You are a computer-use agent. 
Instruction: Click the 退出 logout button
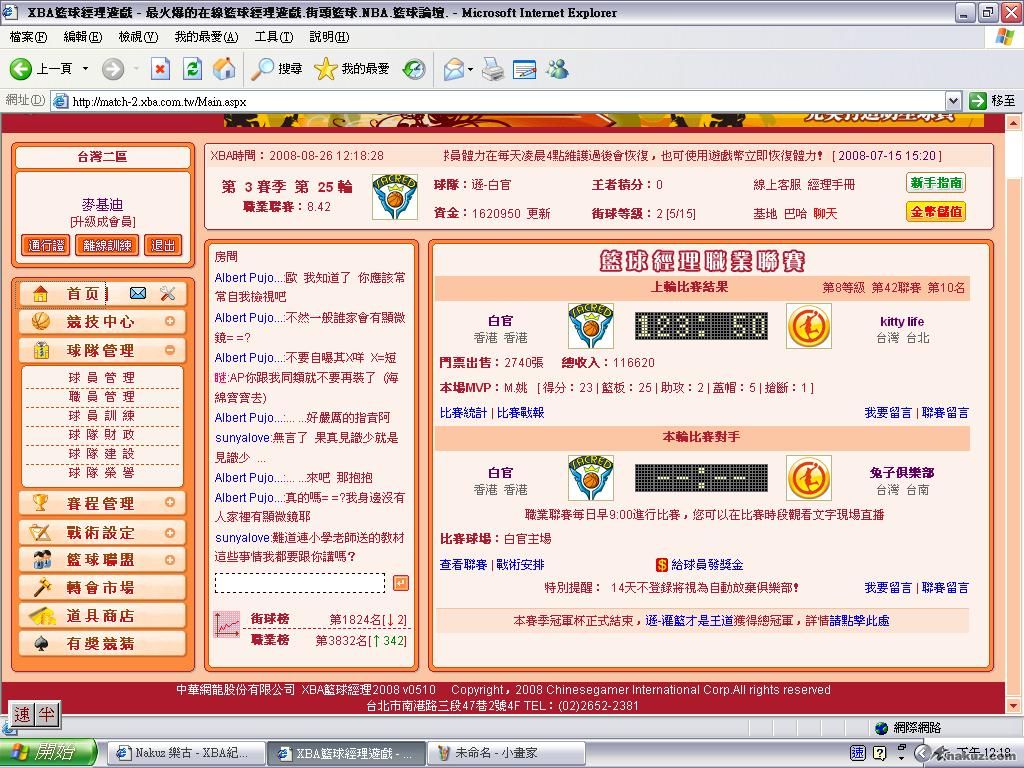(163, 246)
